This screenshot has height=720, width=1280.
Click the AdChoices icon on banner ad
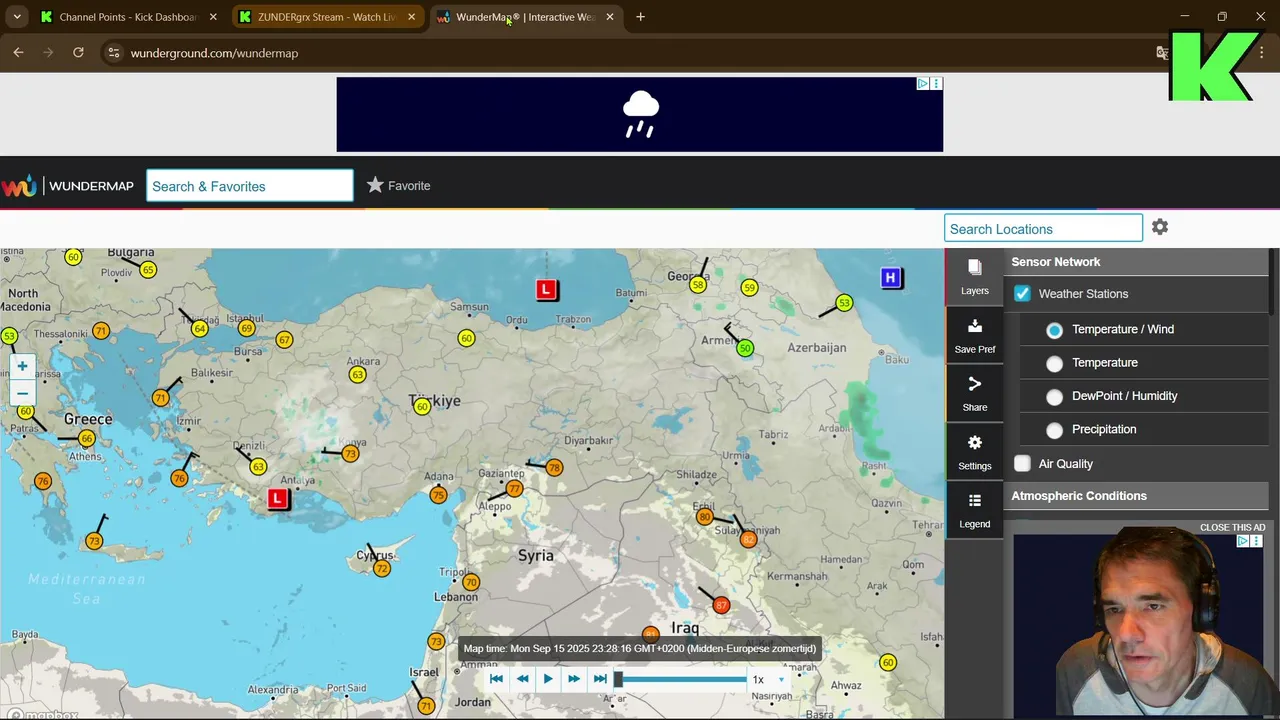click(x=923, y=84)
